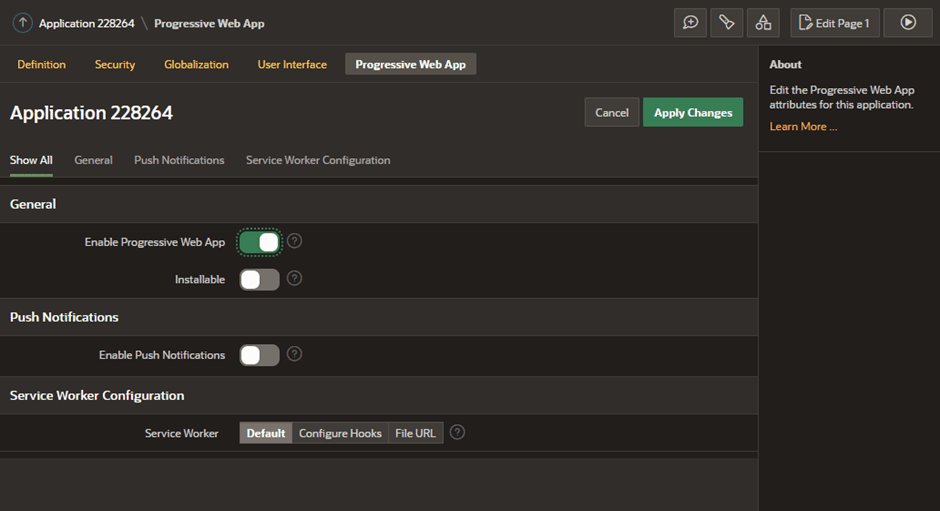Select the Default service worker option
The width and height of the screenshot is (940, 511).
click(266, 433)
